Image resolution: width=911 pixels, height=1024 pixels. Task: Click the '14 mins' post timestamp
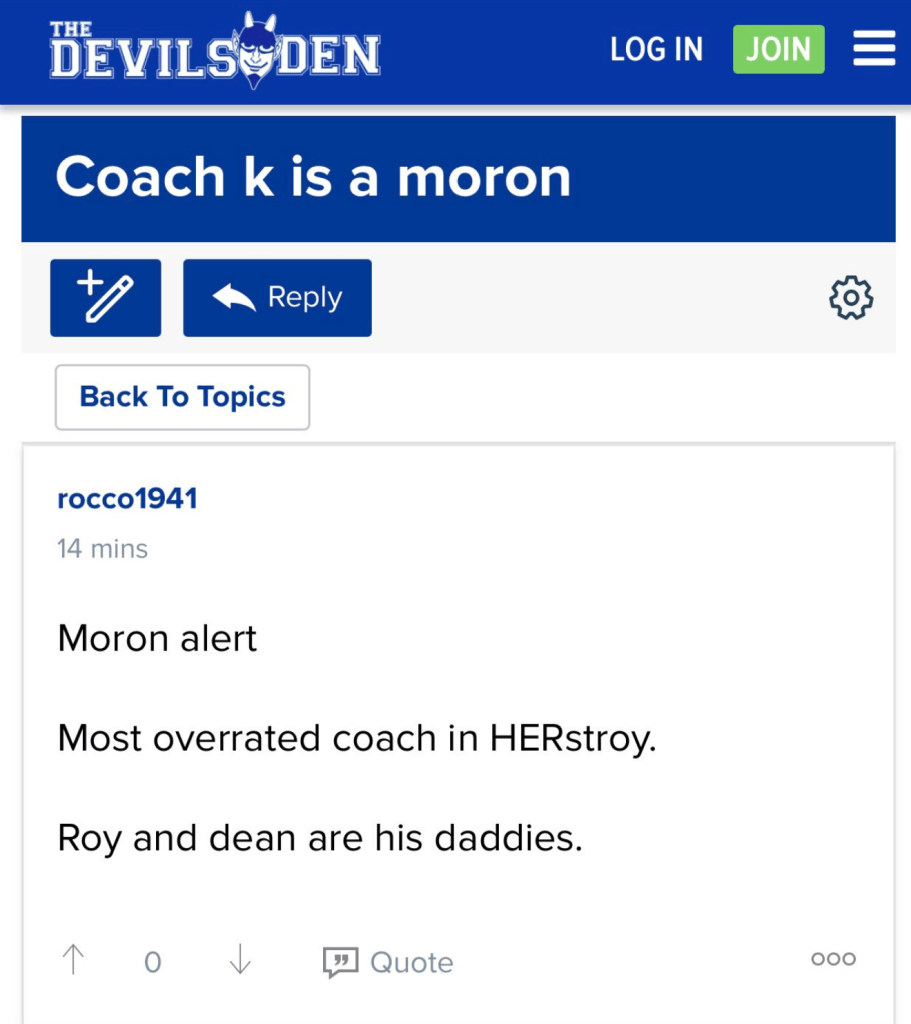[102, 549]
